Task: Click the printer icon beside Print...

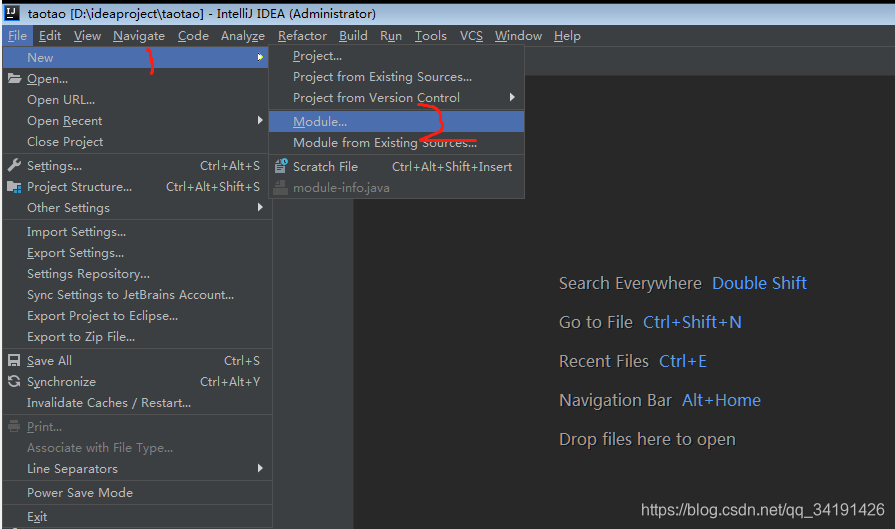Action: [x=14, y=426]
